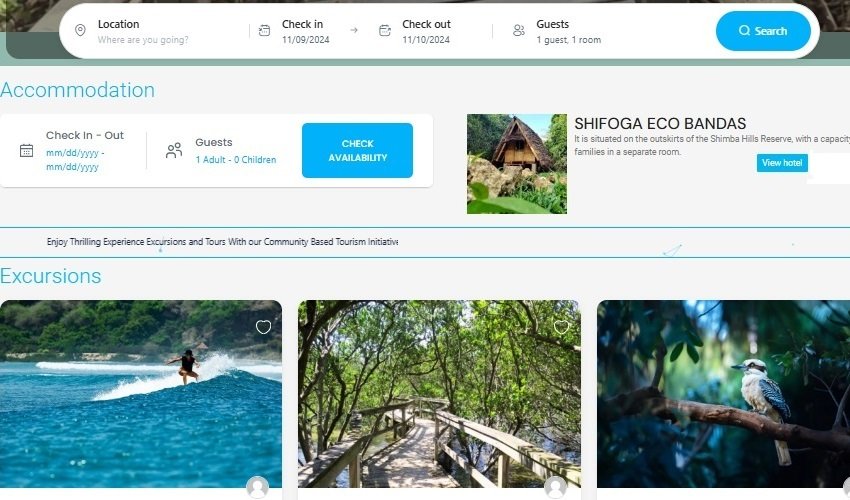Click the Check in calendar icon

pyautogui.click(x=264, y=31)
